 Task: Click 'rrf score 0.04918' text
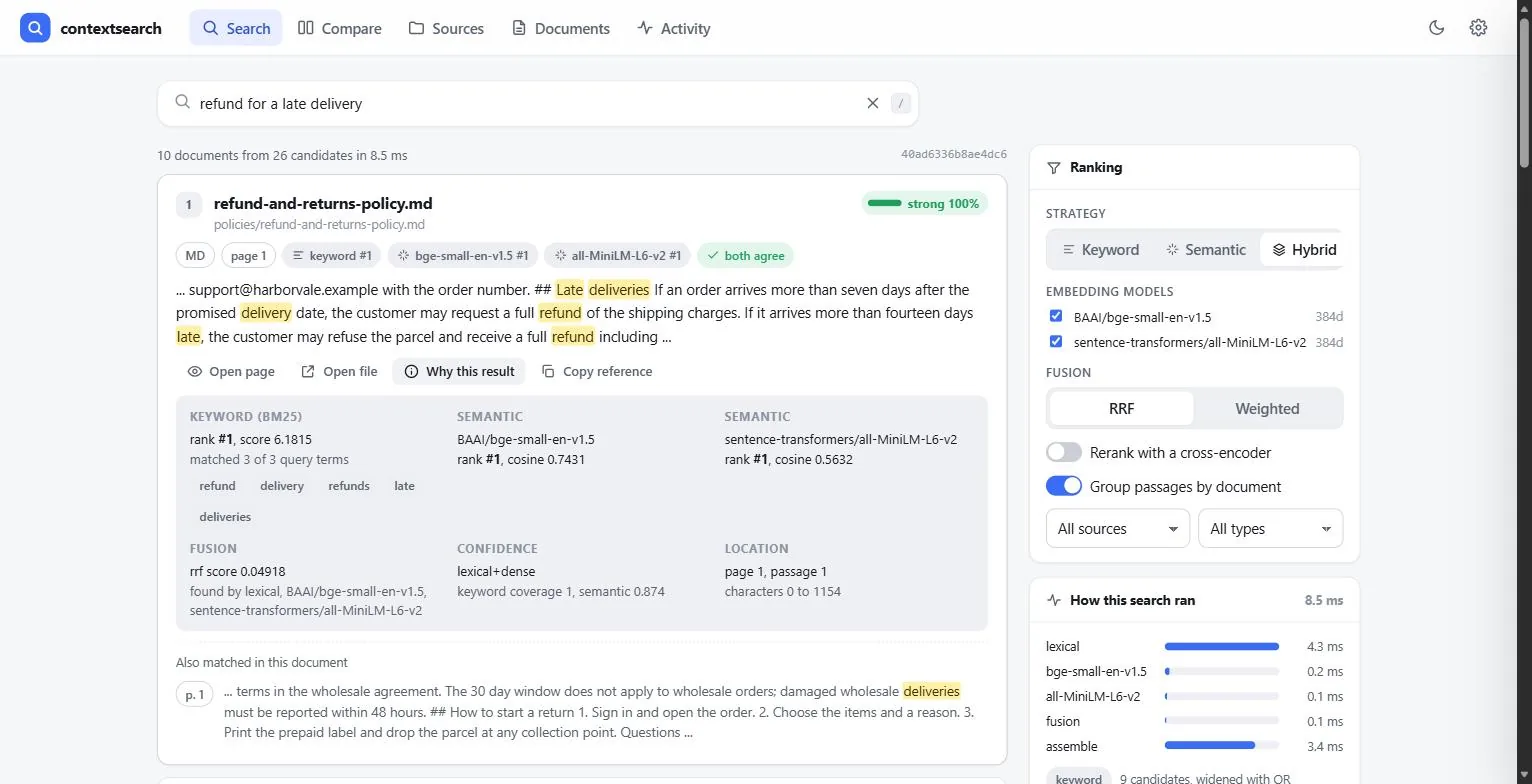point(238,571)
